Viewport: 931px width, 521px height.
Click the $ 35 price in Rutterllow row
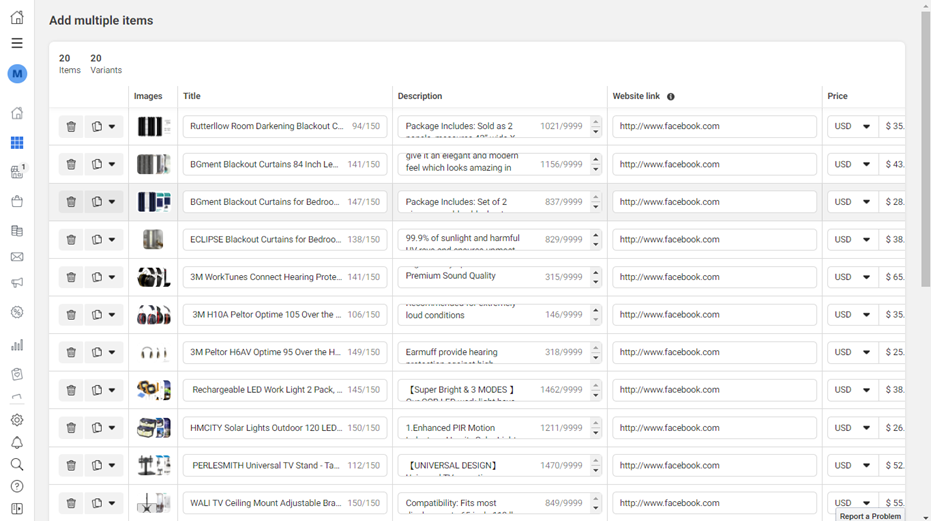click(893, 127)
